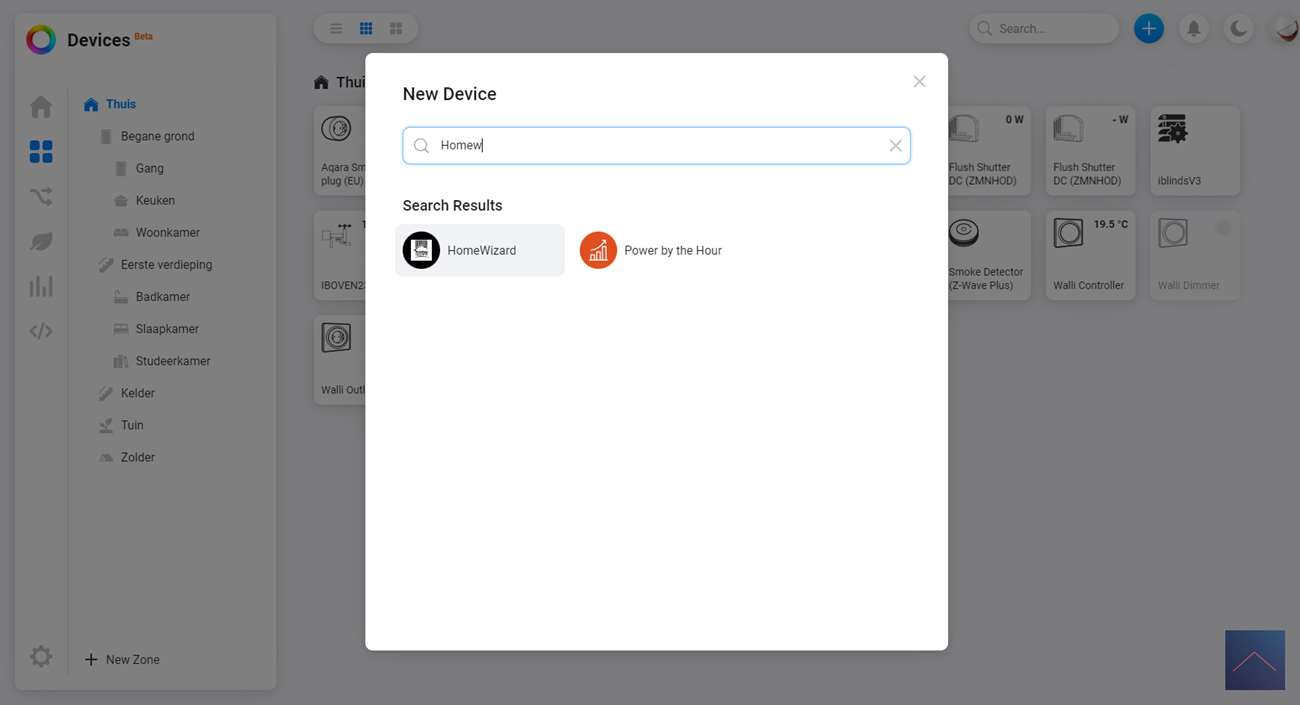Switch to list view layout
1300x705 pixels.
click(336, 29)
